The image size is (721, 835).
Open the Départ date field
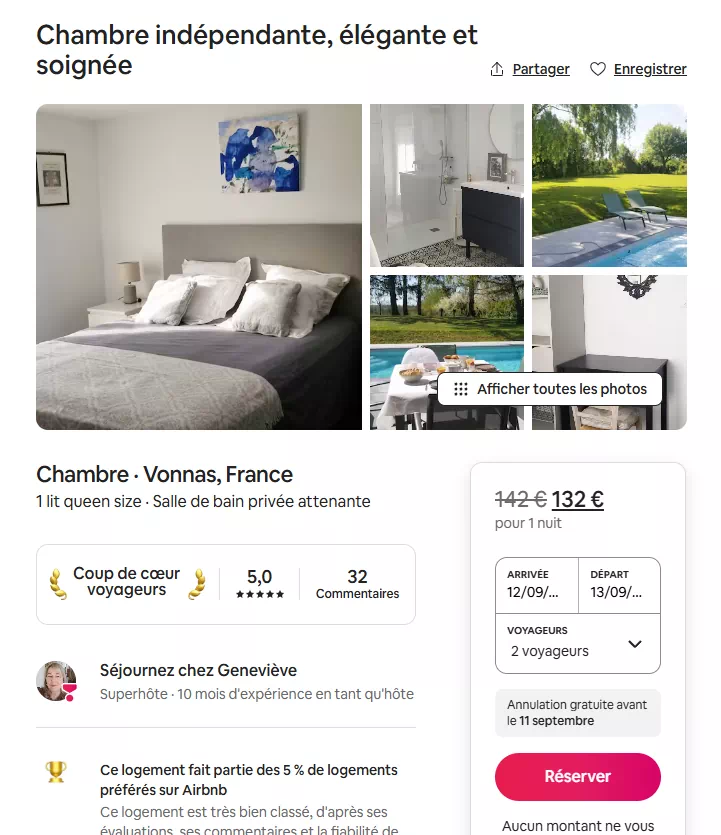click(619, 585)
